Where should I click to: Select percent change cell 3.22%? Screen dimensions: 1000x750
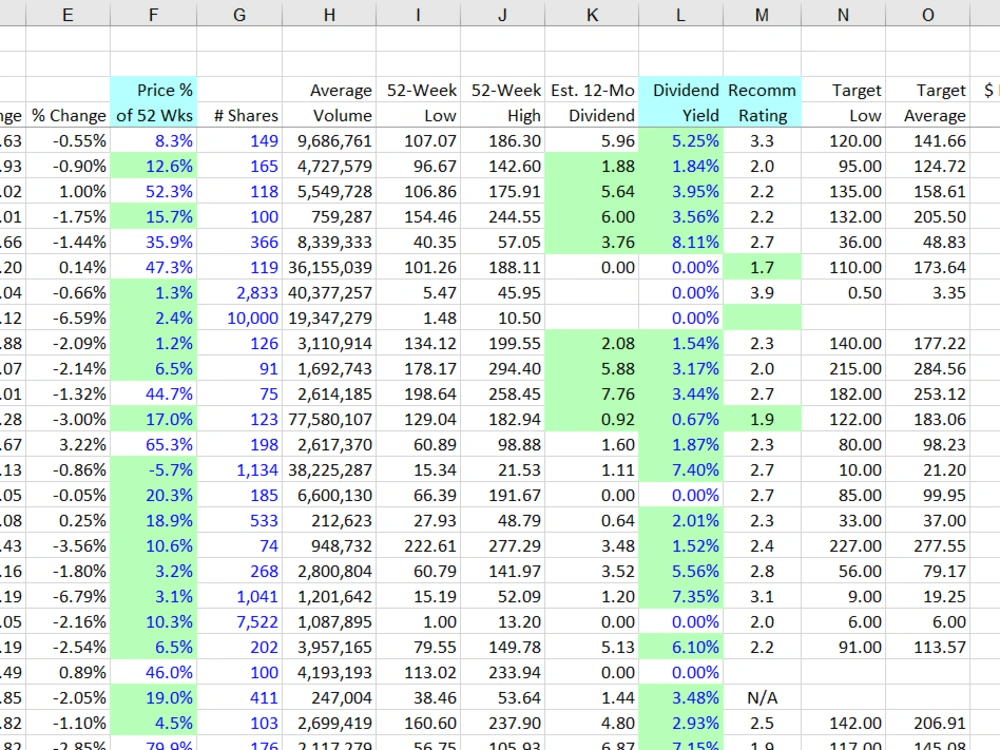68,445
